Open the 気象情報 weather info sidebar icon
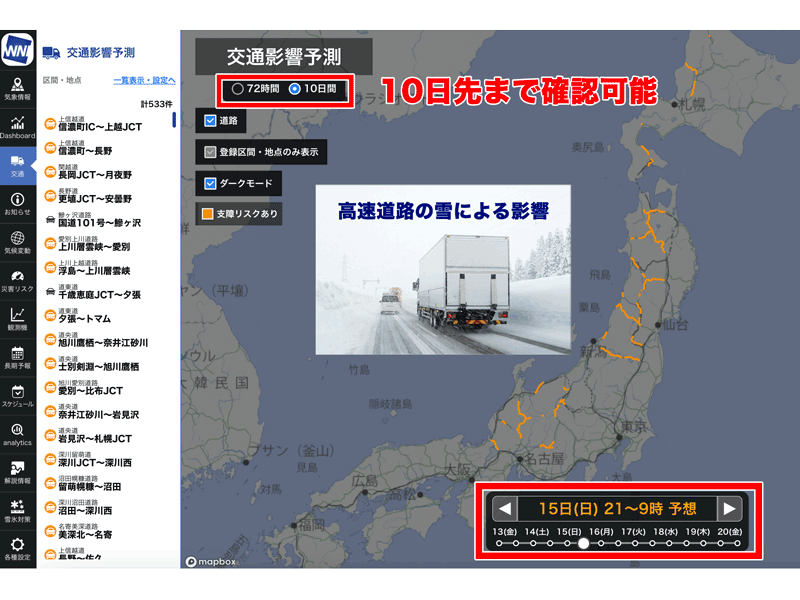Image resolution: width=800 pixels, height=600 pixels. (18, 88)
